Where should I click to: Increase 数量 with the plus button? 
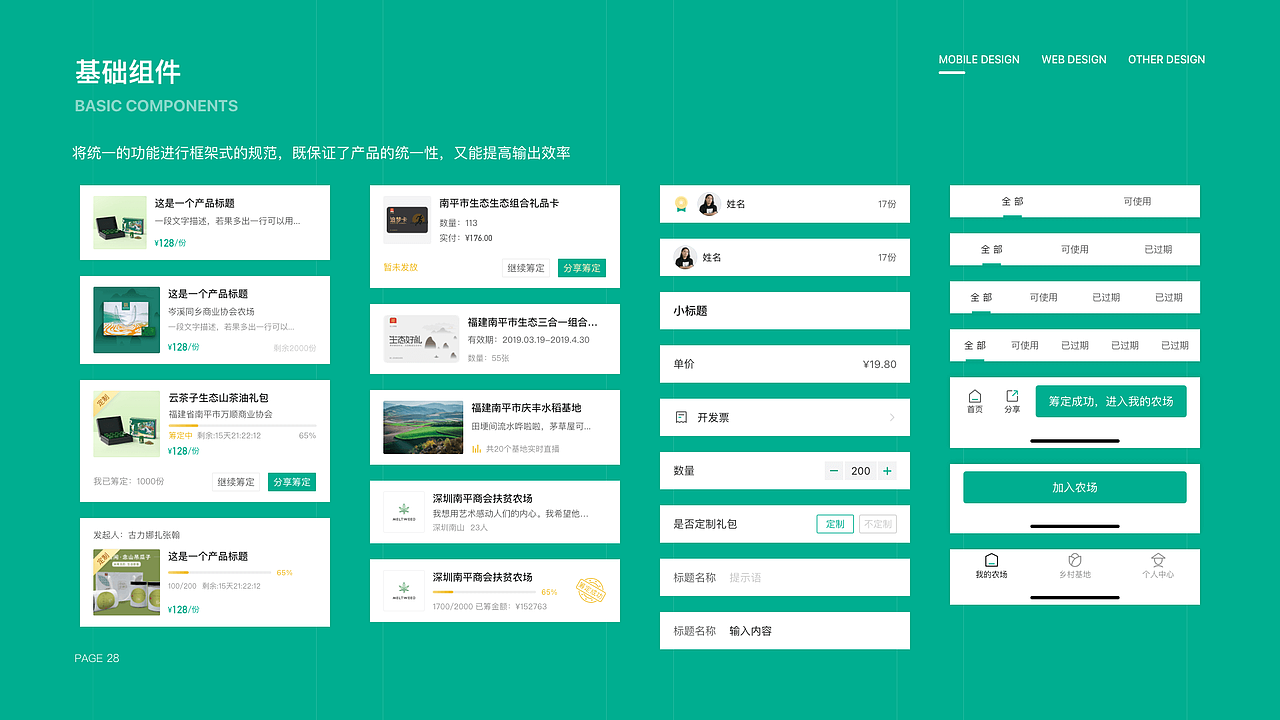pyautogui.click(x=887, y=471)
